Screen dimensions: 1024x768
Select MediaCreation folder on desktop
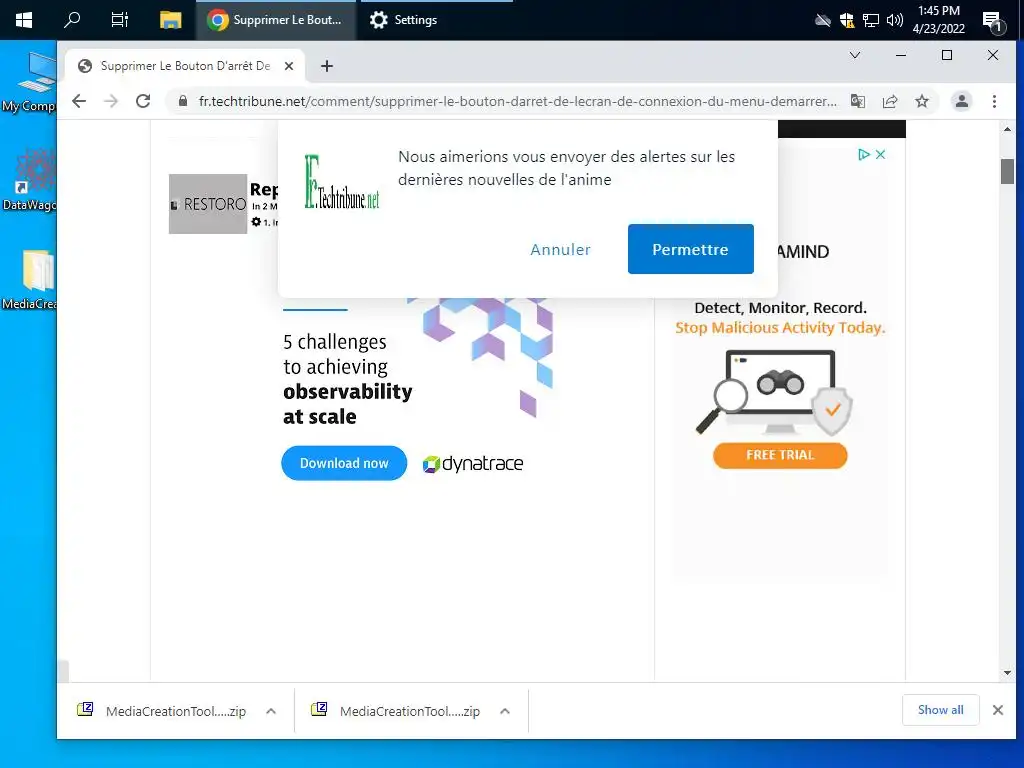point(29,280)
